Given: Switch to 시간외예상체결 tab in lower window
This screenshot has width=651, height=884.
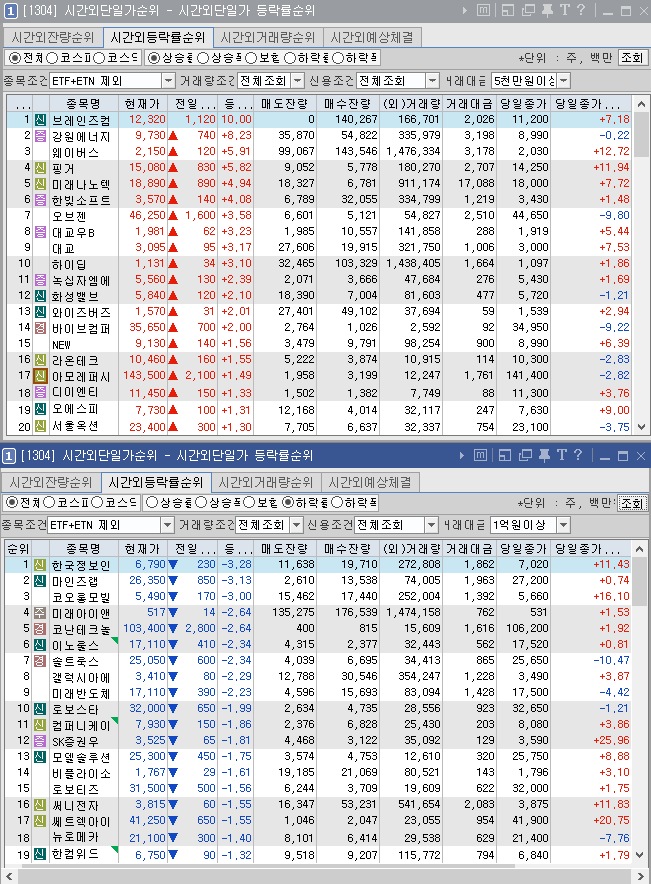Looking at the screenshot, I should tap(370, 483).
